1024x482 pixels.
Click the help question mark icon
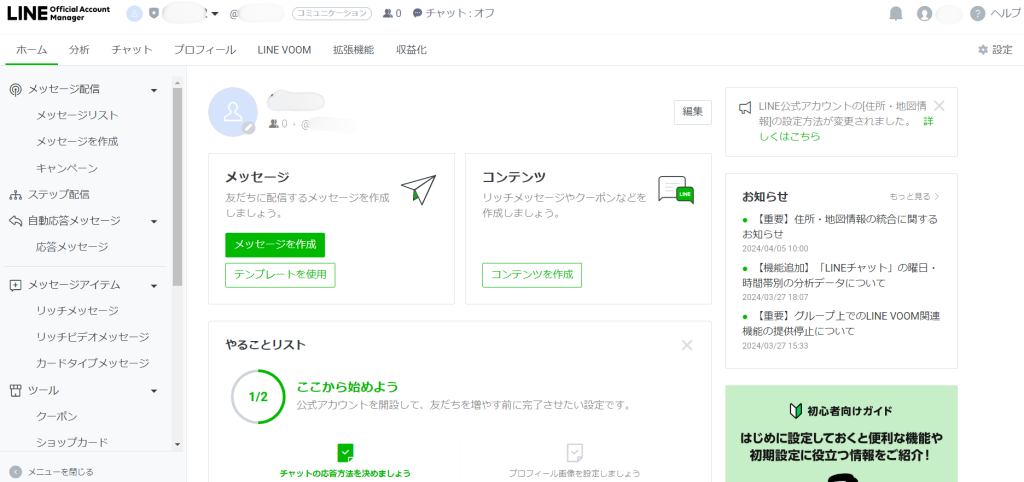(977, 14)
